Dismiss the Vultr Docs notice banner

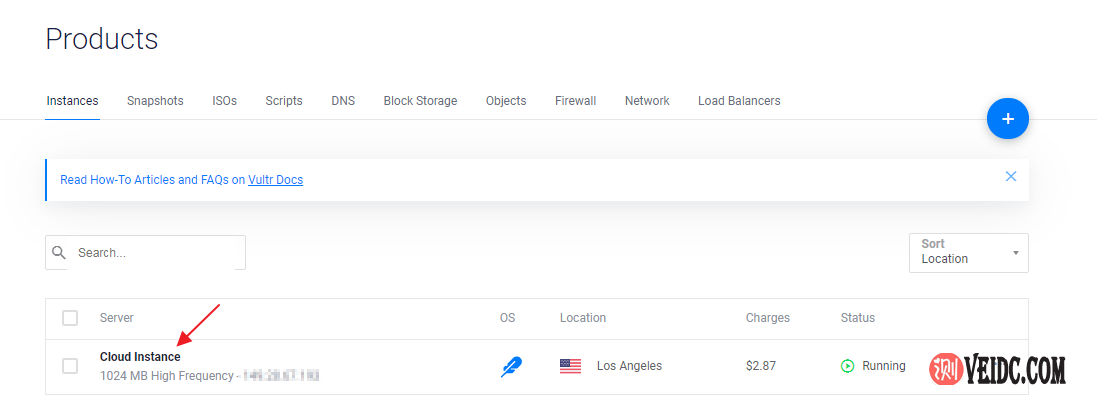coord(1010,176)
